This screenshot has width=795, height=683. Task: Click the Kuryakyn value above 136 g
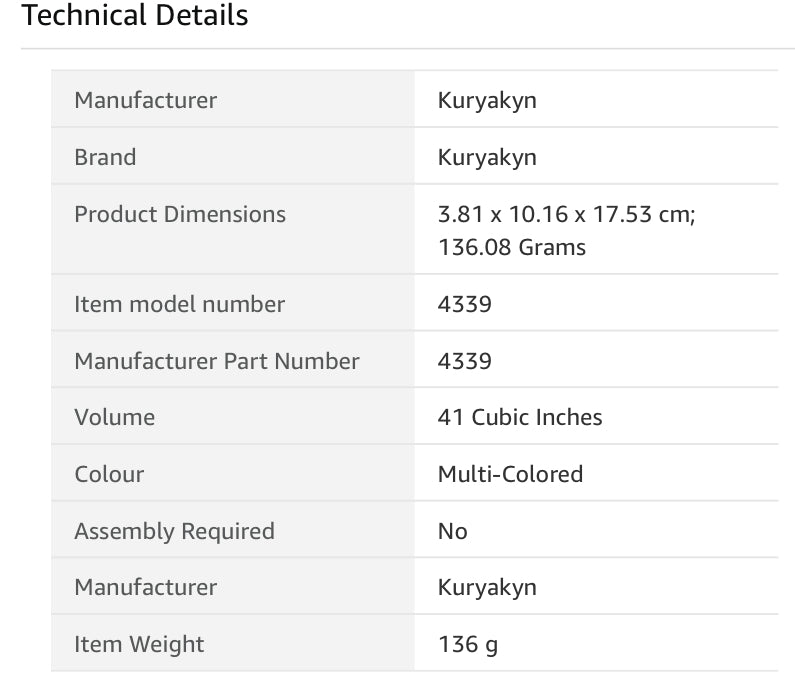[487, 587]
